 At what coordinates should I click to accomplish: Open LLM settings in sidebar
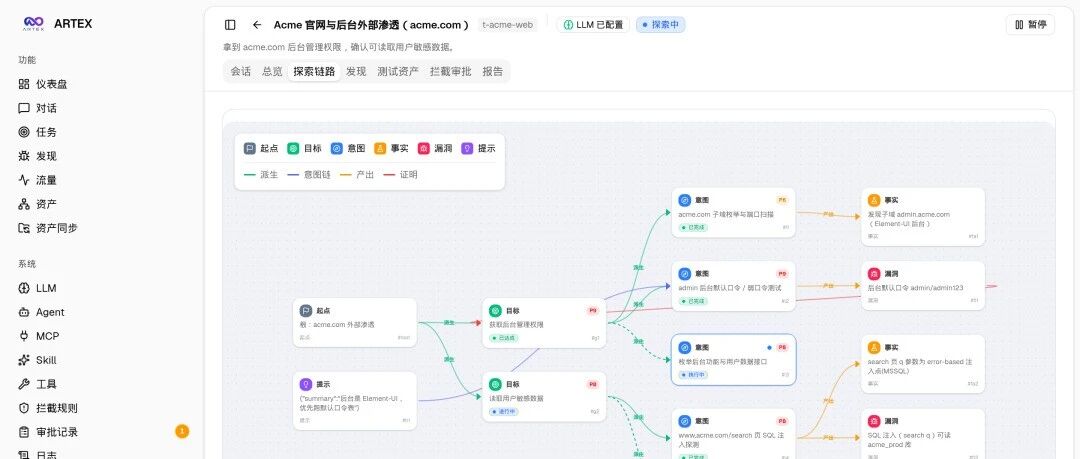37,288
